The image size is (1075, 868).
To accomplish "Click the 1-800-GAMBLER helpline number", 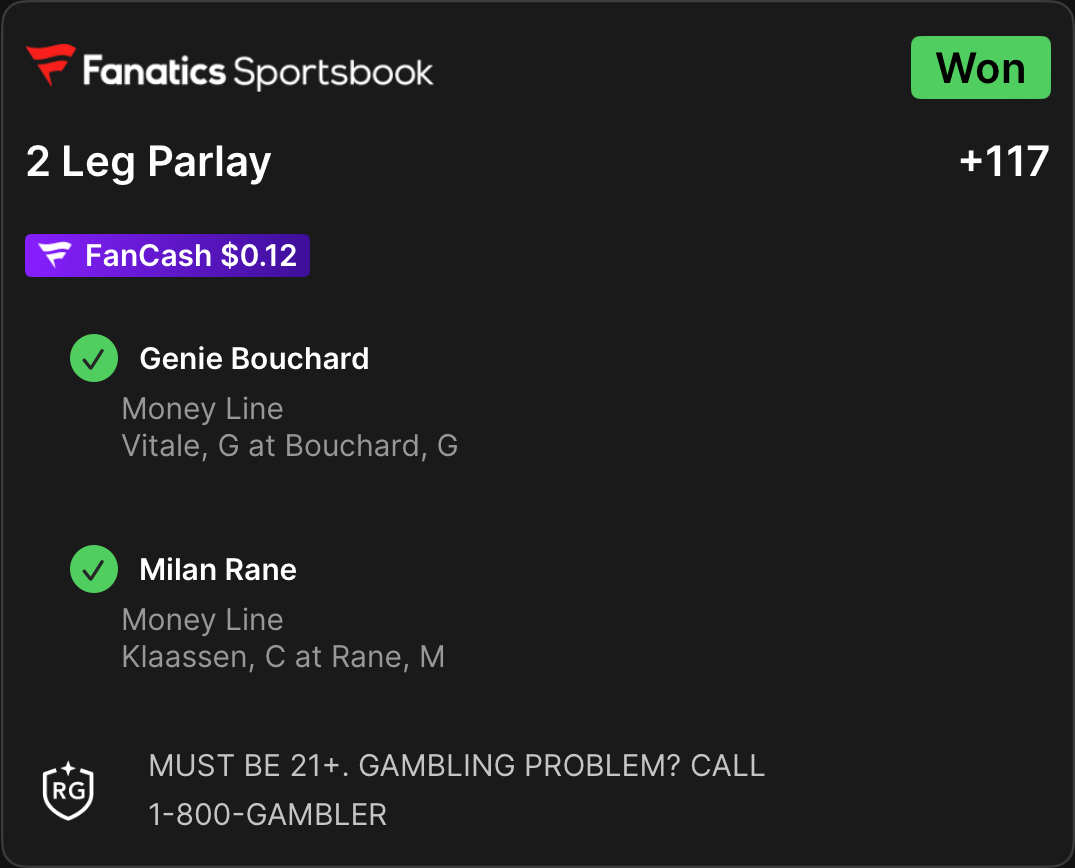I will pos(268,815).
